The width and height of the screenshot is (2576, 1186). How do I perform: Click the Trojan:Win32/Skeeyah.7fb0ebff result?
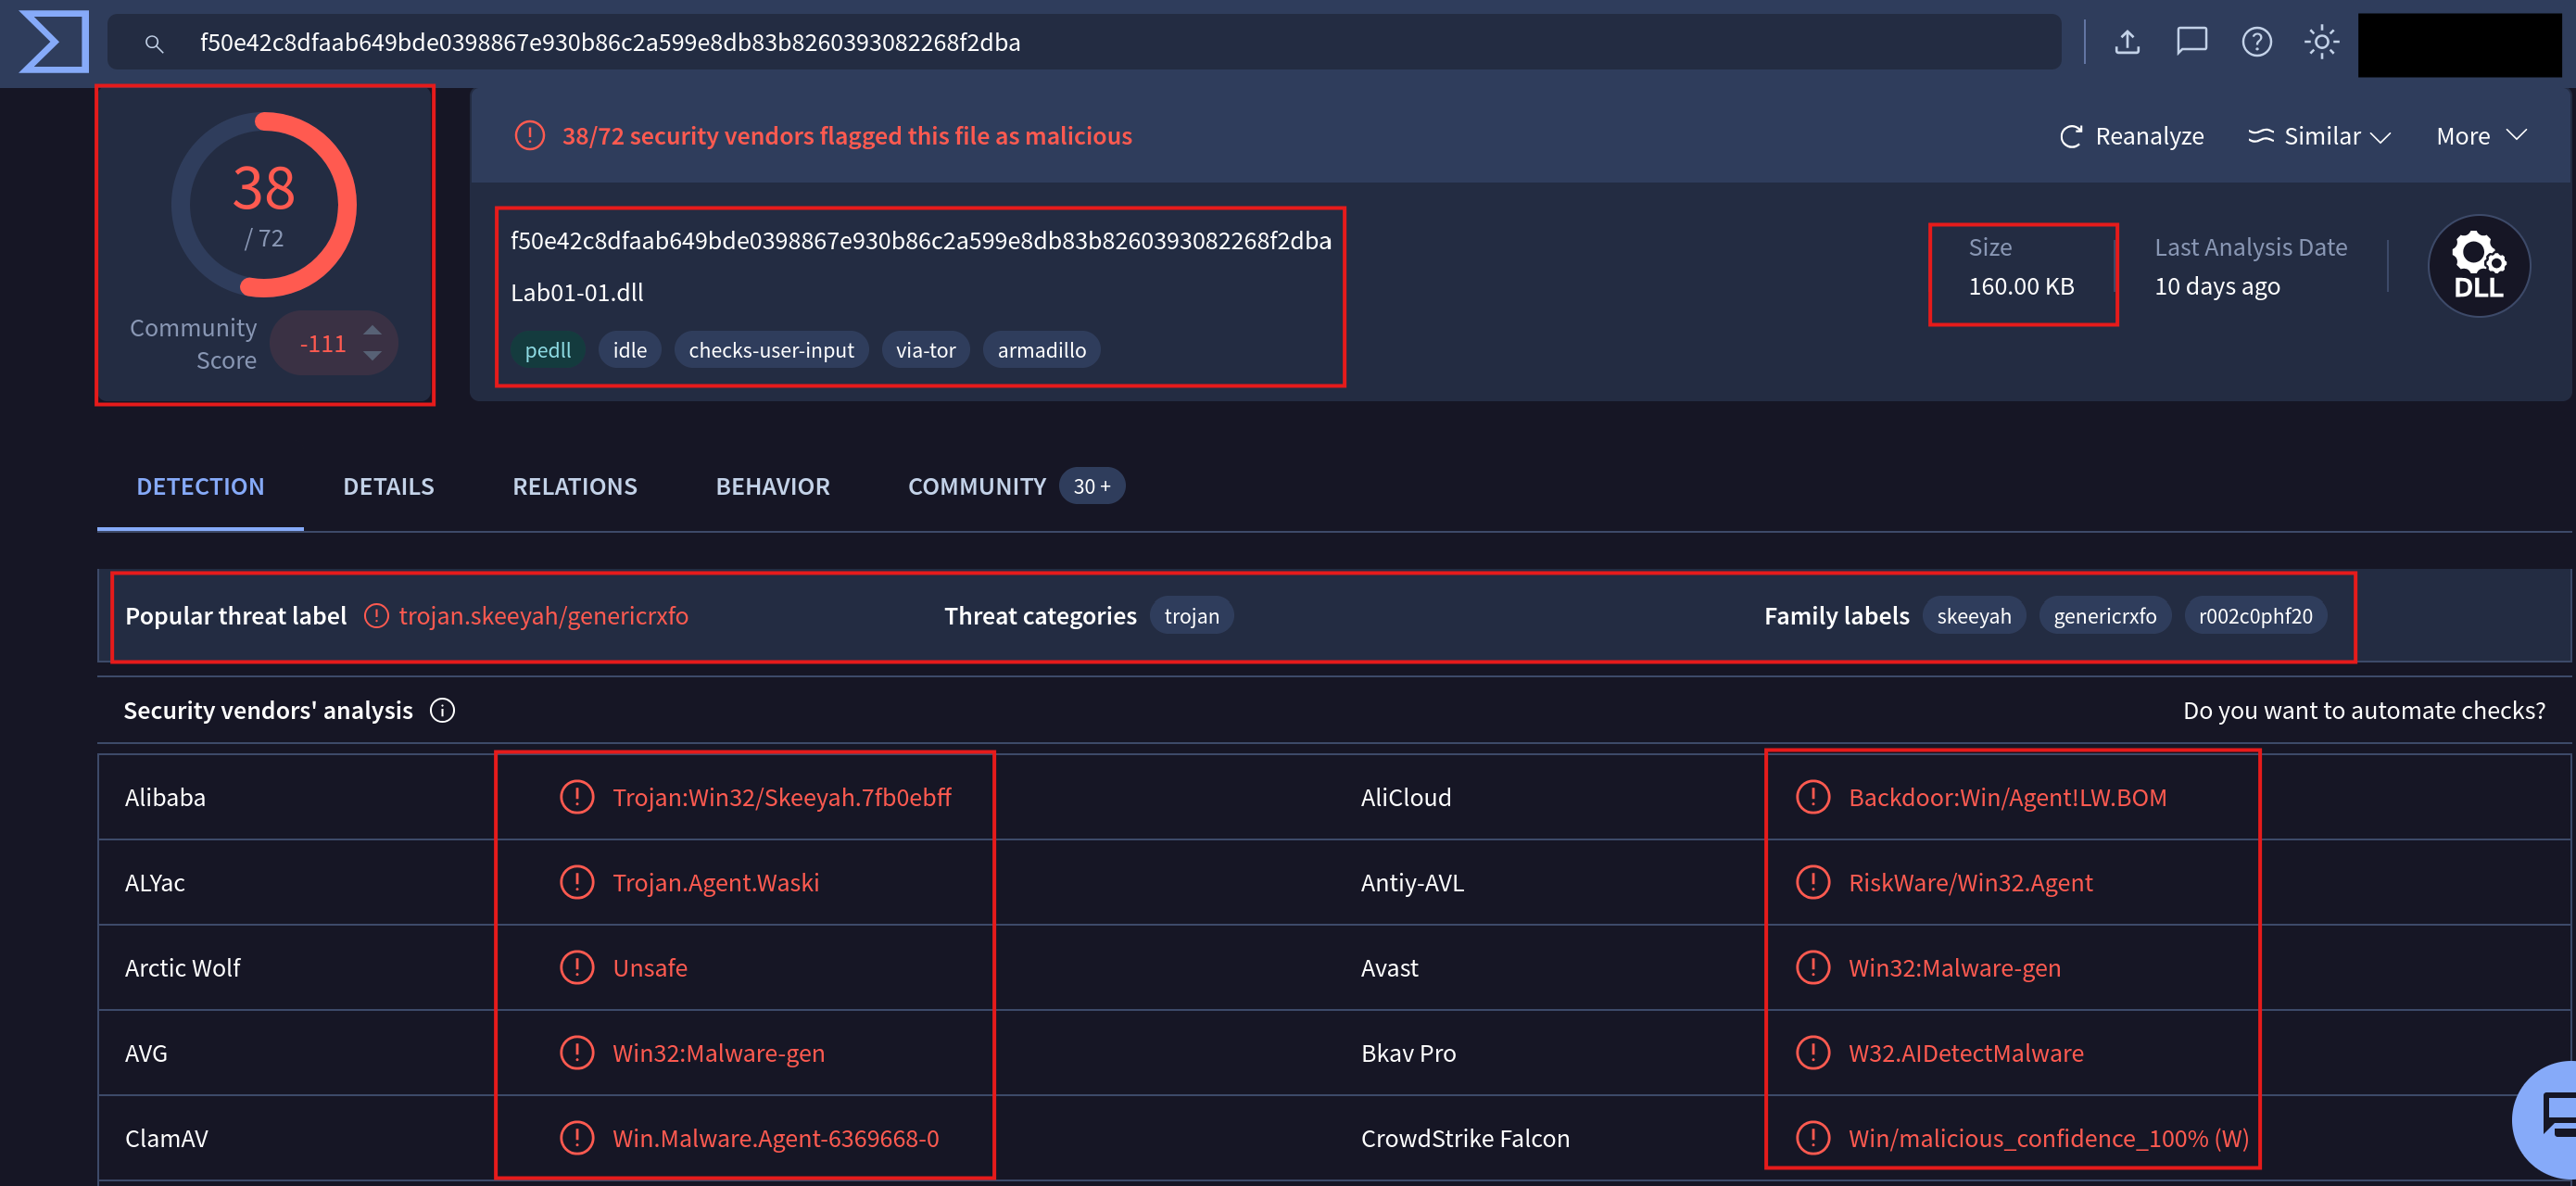tap(782, 797)
